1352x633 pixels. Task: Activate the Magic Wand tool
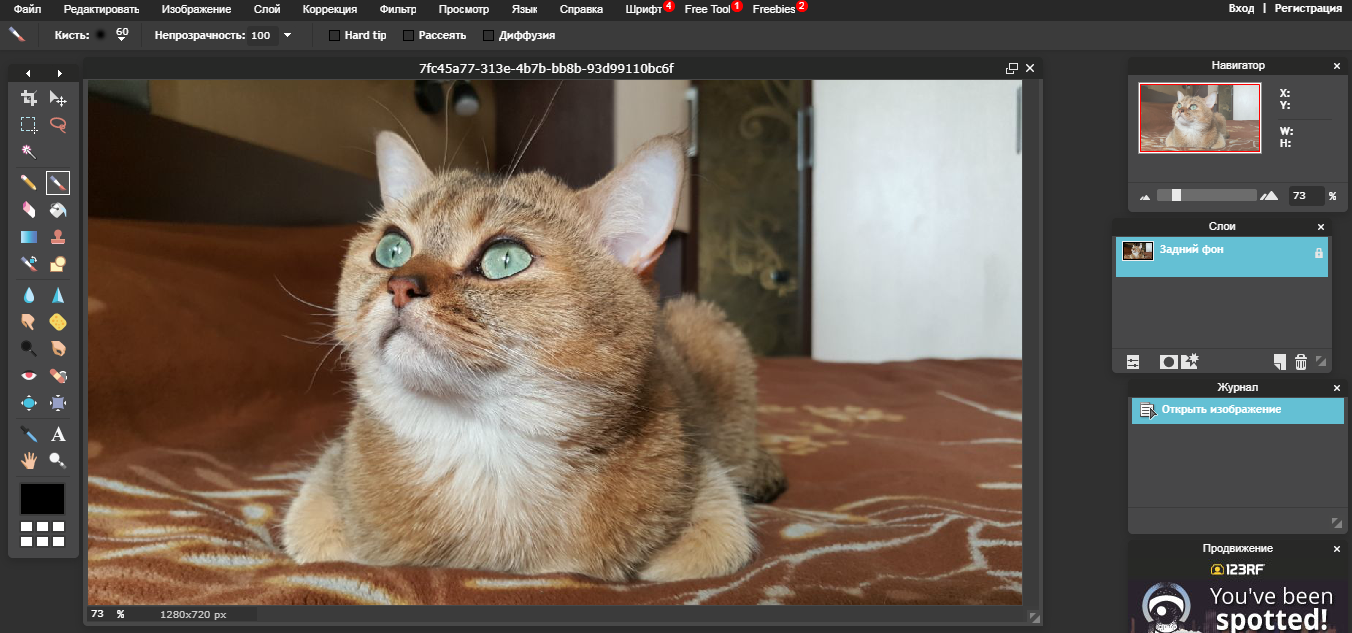coord(29,151)
